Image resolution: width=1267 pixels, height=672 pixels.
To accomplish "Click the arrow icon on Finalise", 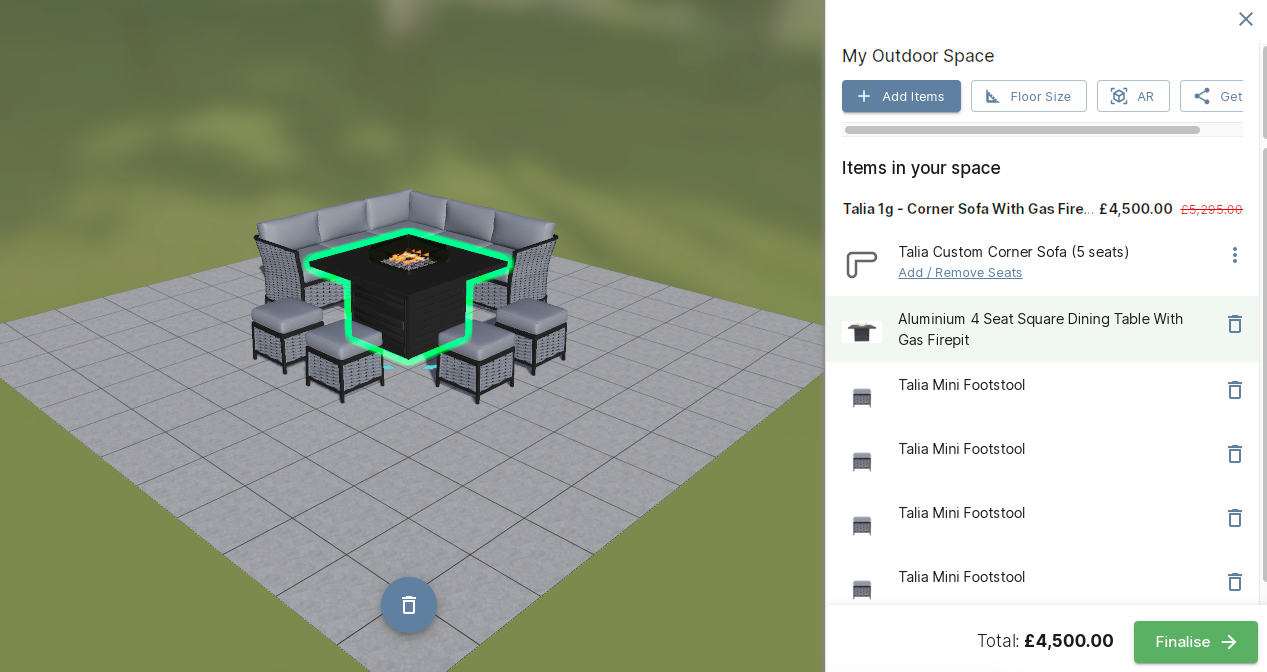I will [1229, 642].
